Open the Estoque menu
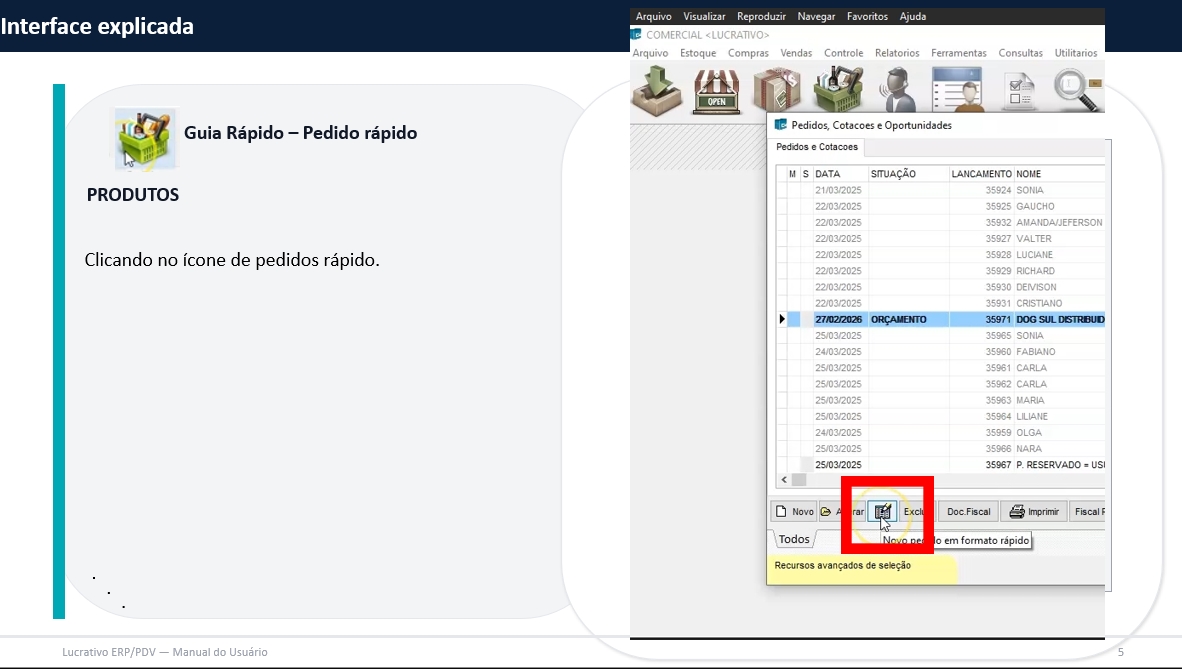Image resolution: width=1182 pixels, height=669 pixels. point(698,53)
